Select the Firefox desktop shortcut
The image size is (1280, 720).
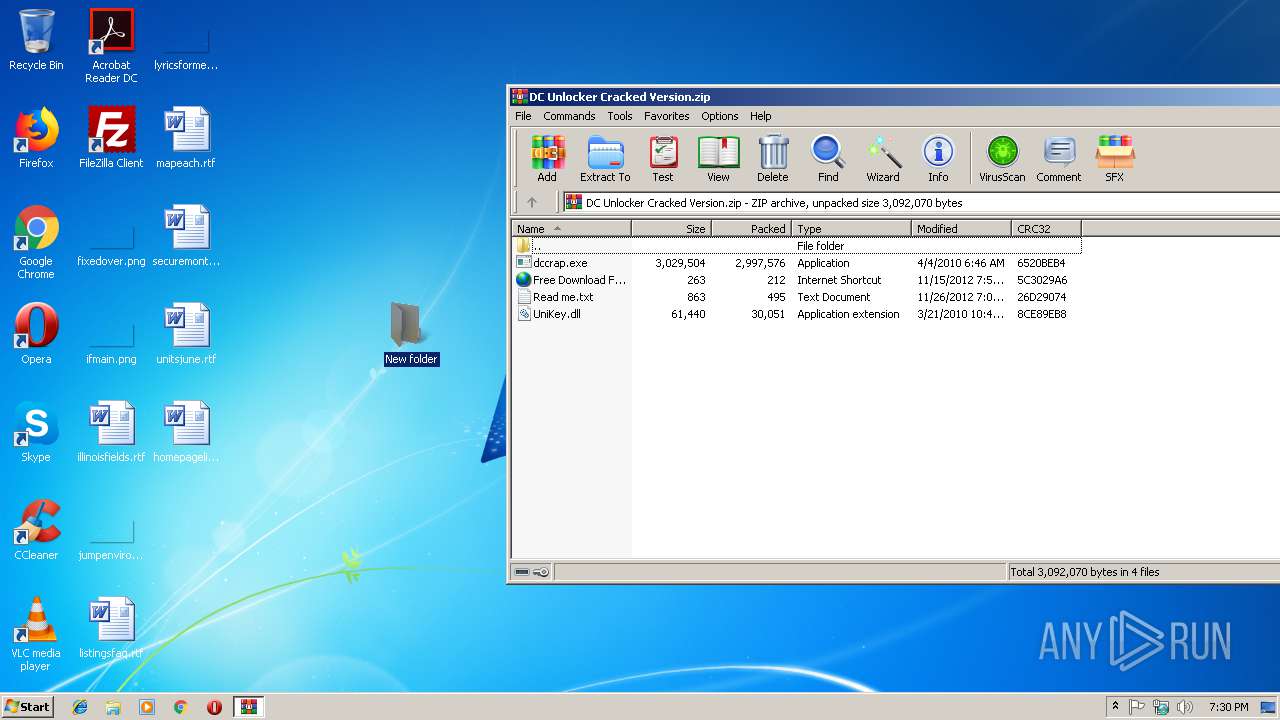36,138
